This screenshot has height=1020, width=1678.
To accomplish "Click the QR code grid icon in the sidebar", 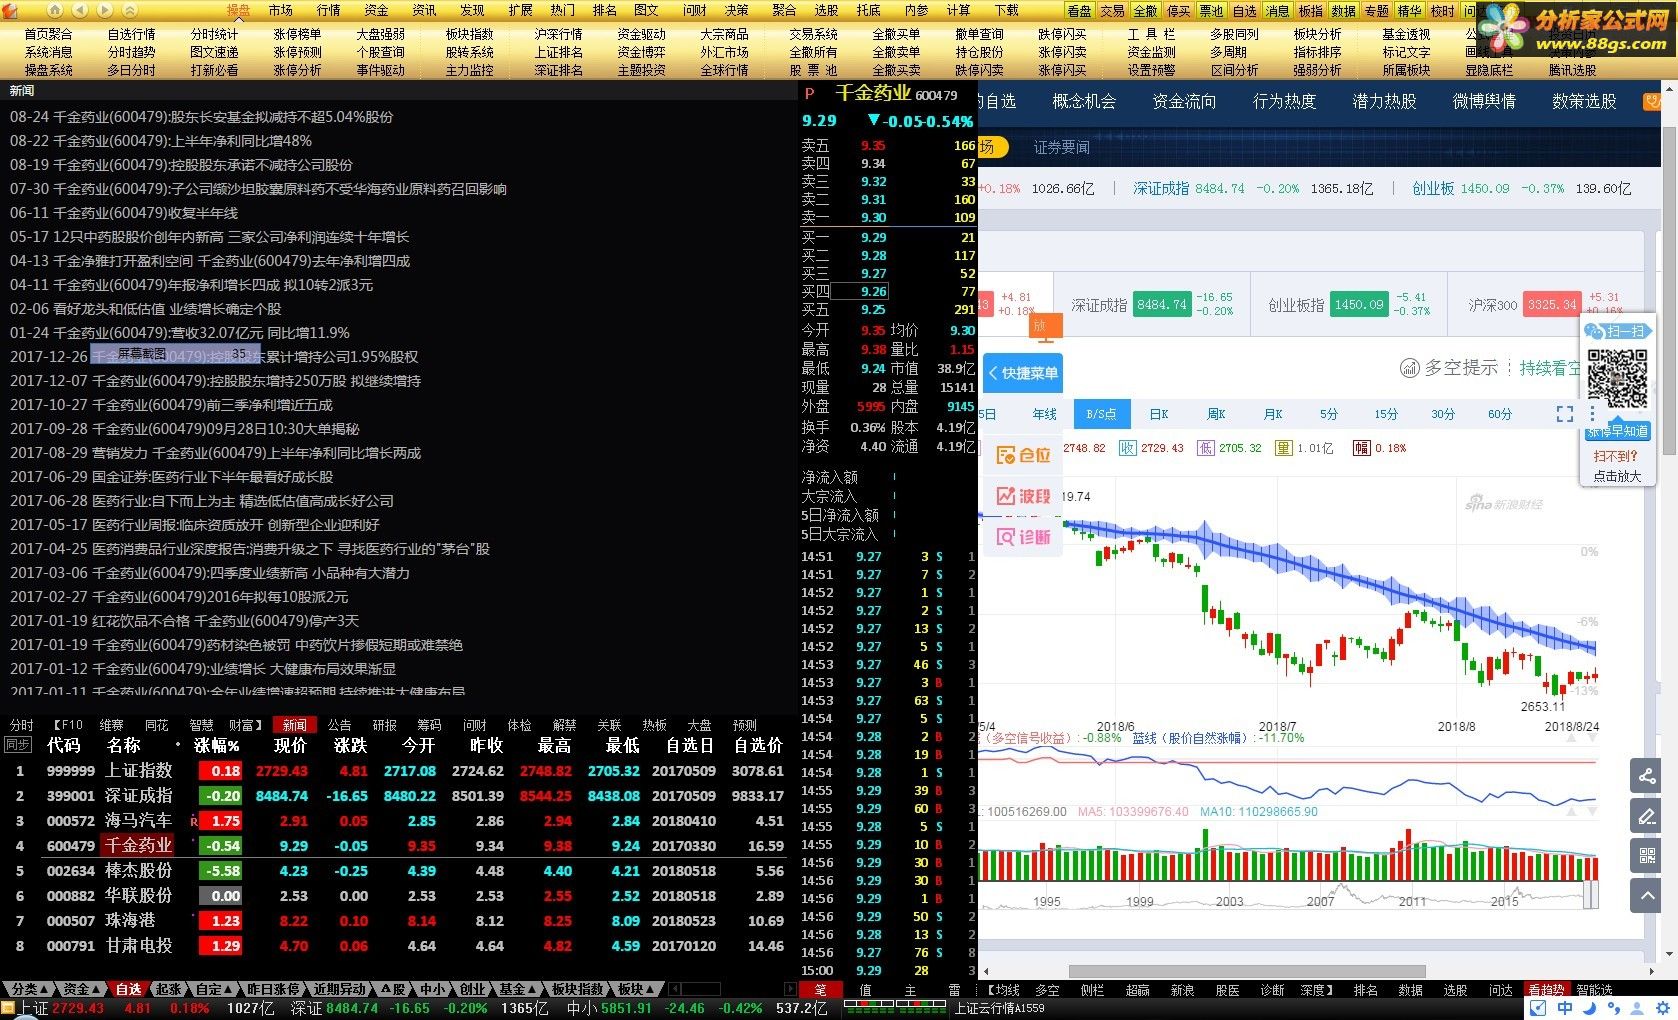I will [x=1645, y=856].
